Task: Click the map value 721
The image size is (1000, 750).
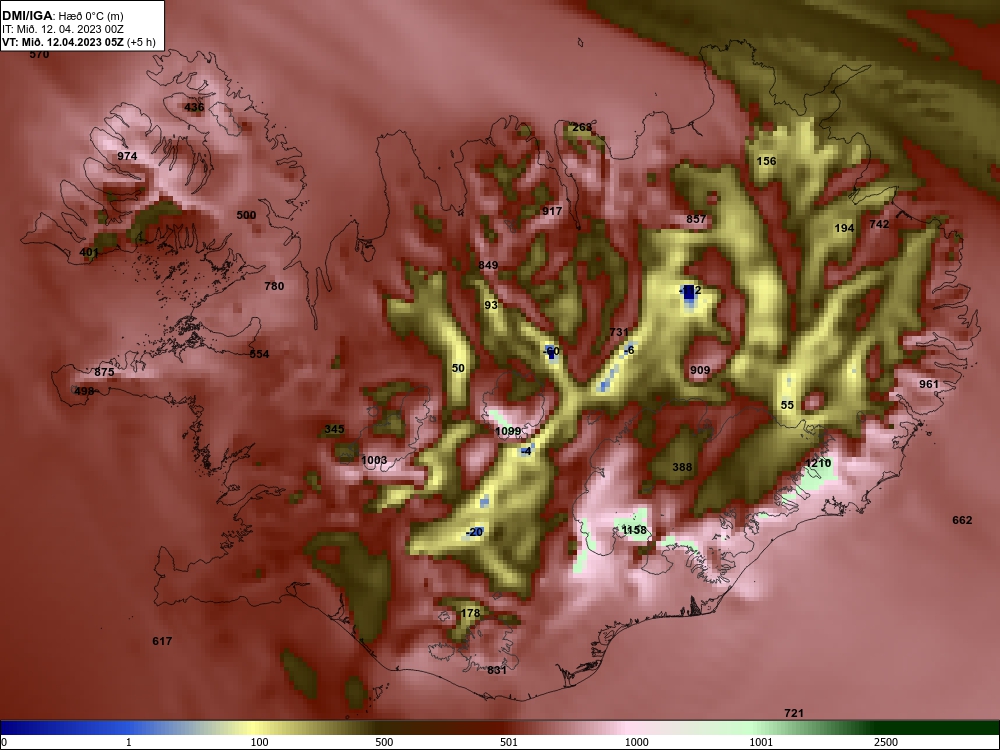Action: [x=793, y=714]
